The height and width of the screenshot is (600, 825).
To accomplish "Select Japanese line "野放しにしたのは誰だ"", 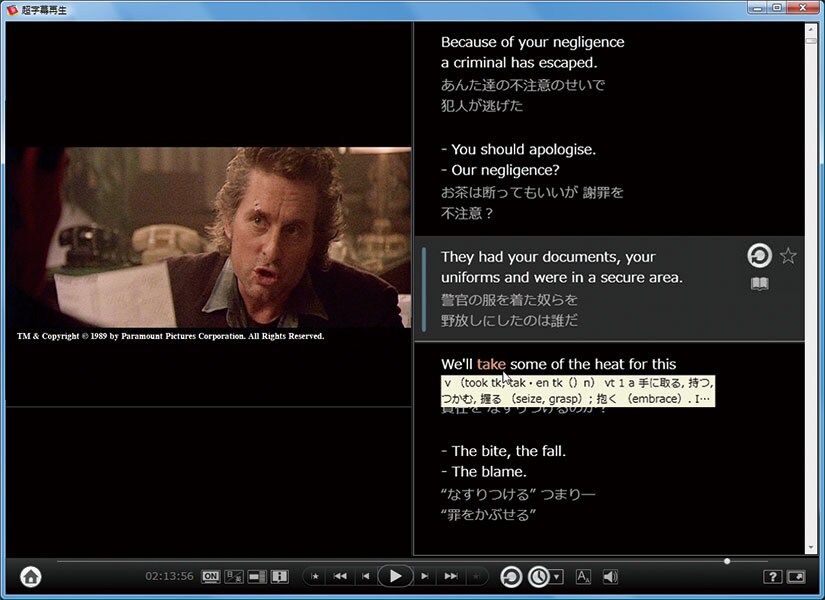I will click(509, 321).
